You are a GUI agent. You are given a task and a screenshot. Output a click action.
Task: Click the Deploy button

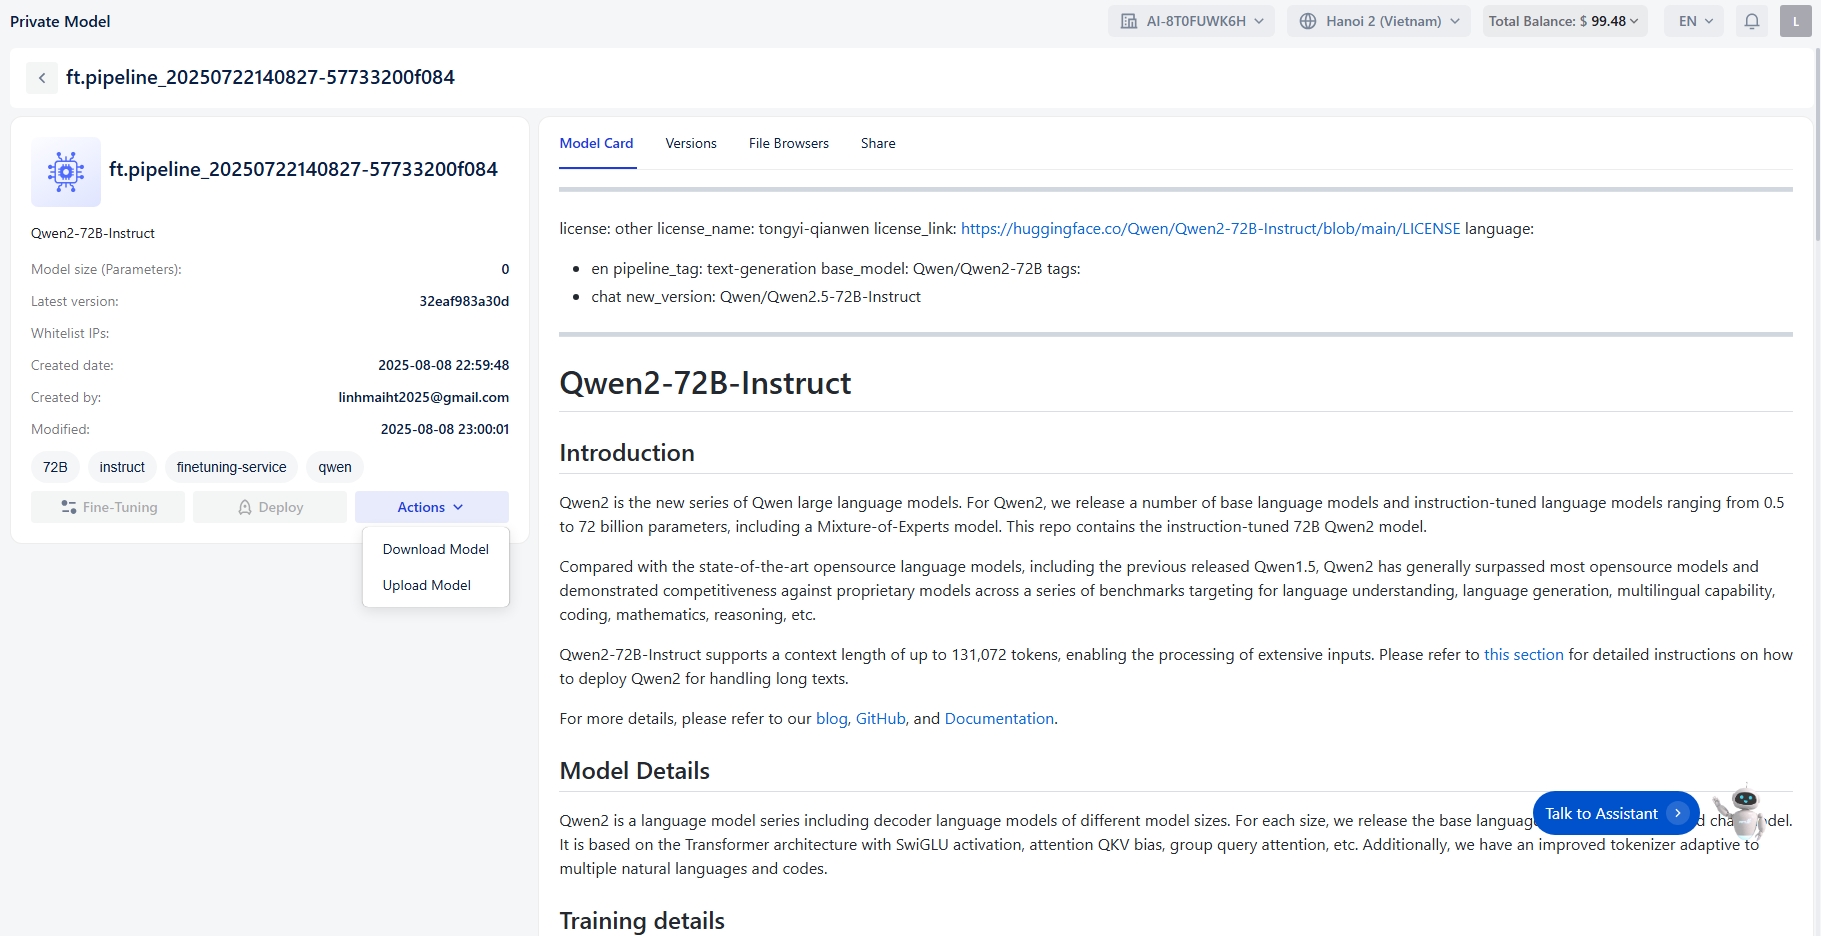coord(270,507)
